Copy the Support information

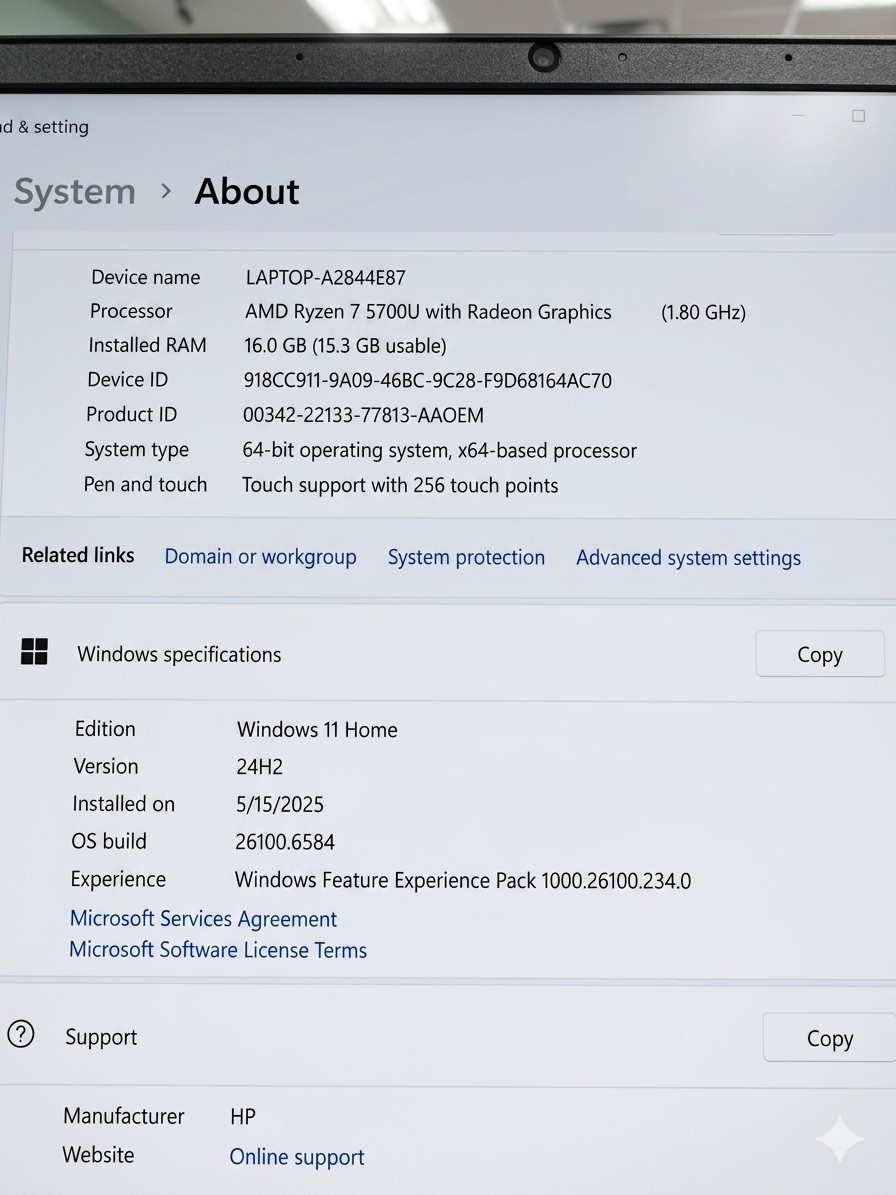(x=829, y=1038)
